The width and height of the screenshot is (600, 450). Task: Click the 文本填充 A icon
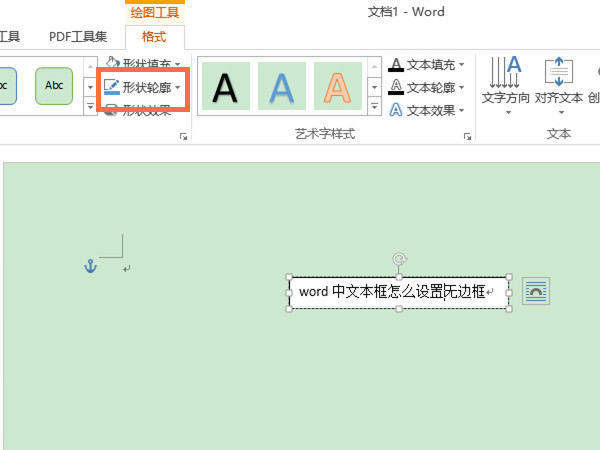(396, 65)
